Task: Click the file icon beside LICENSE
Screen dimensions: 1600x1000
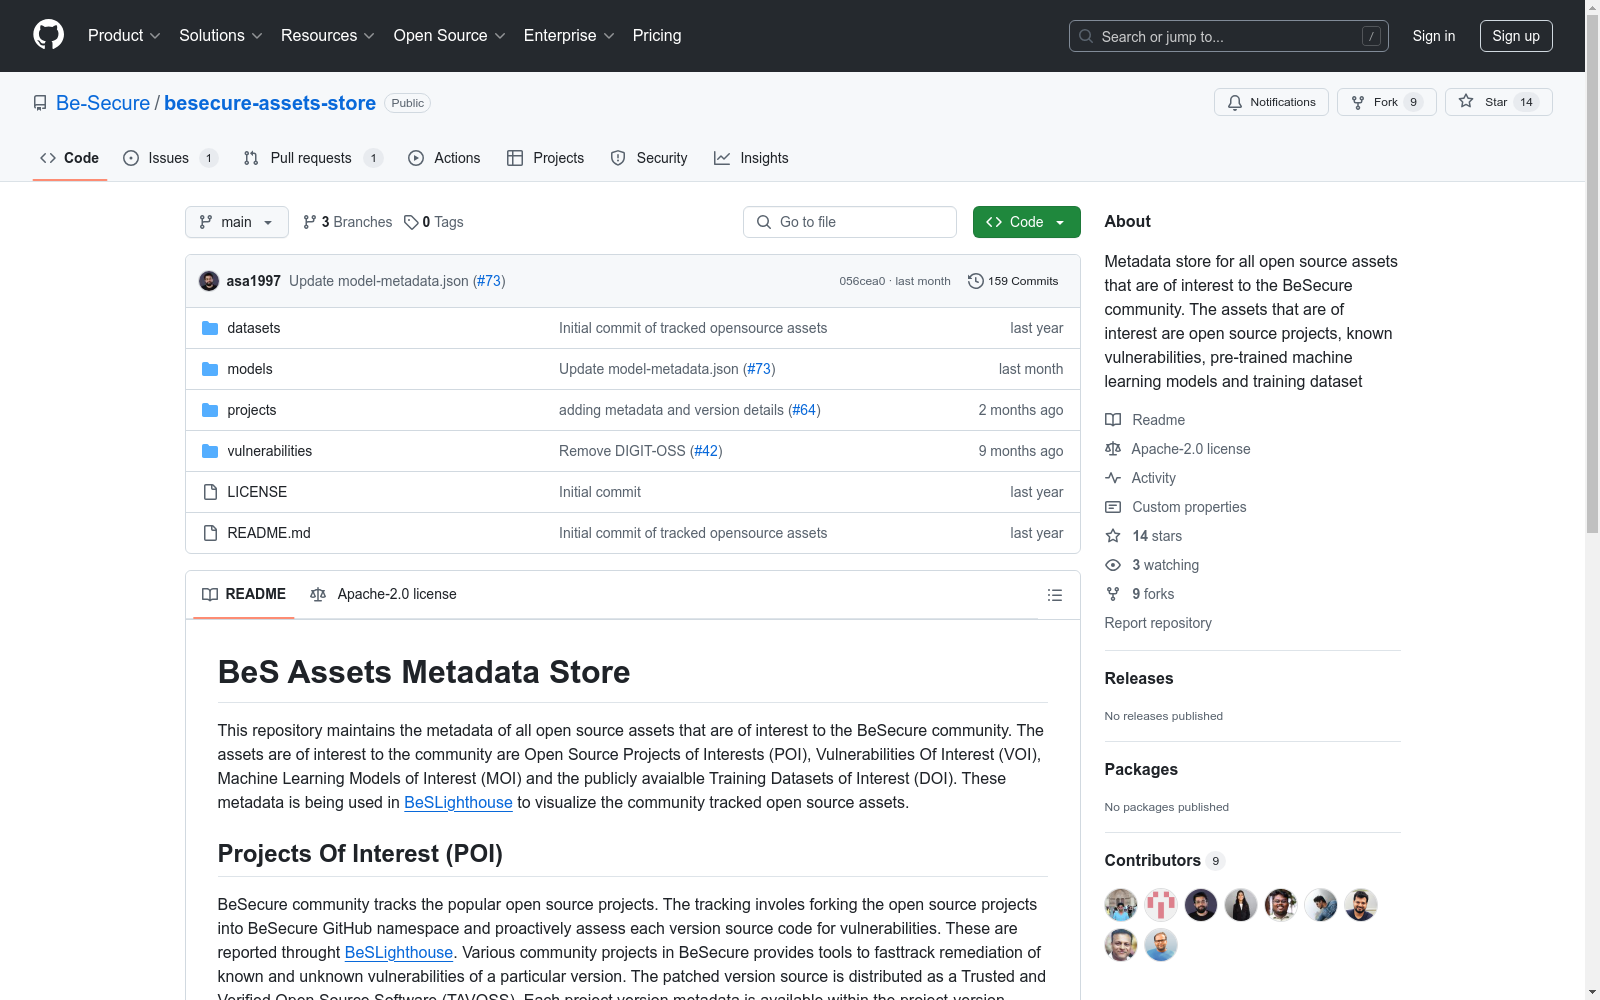Action: coord(210,492)
